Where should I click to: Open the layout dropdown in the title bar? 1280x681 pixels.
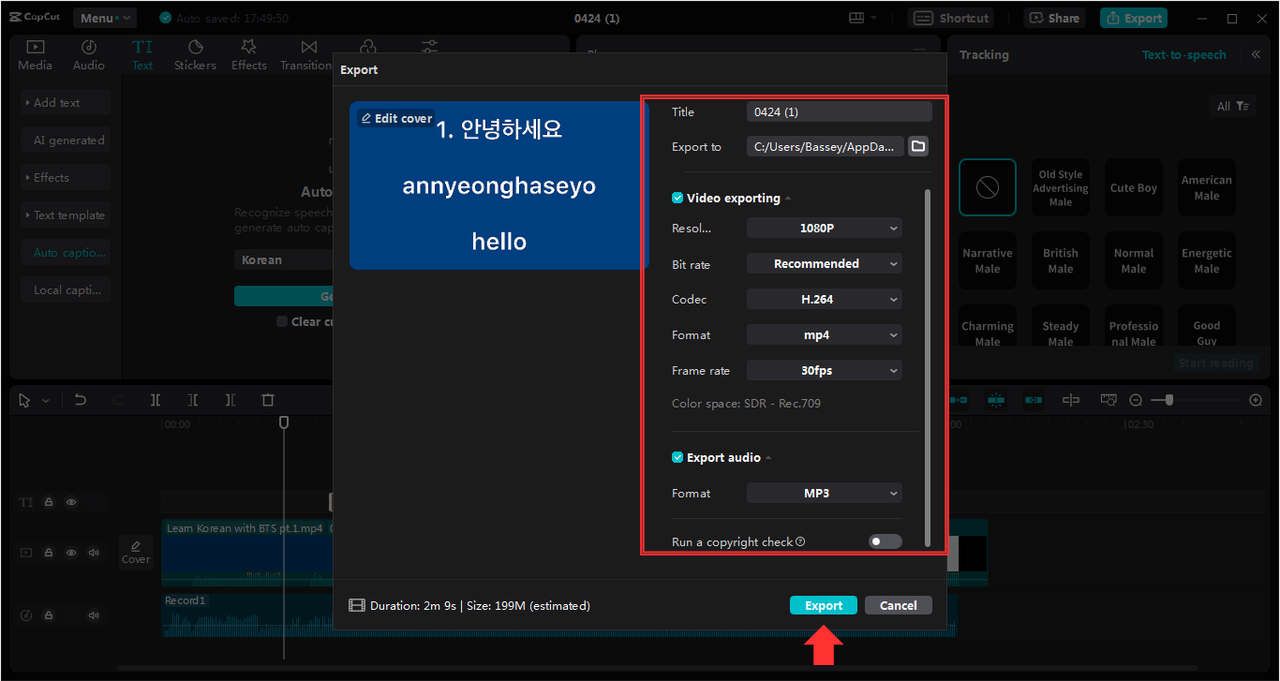(x=862, y=18)
